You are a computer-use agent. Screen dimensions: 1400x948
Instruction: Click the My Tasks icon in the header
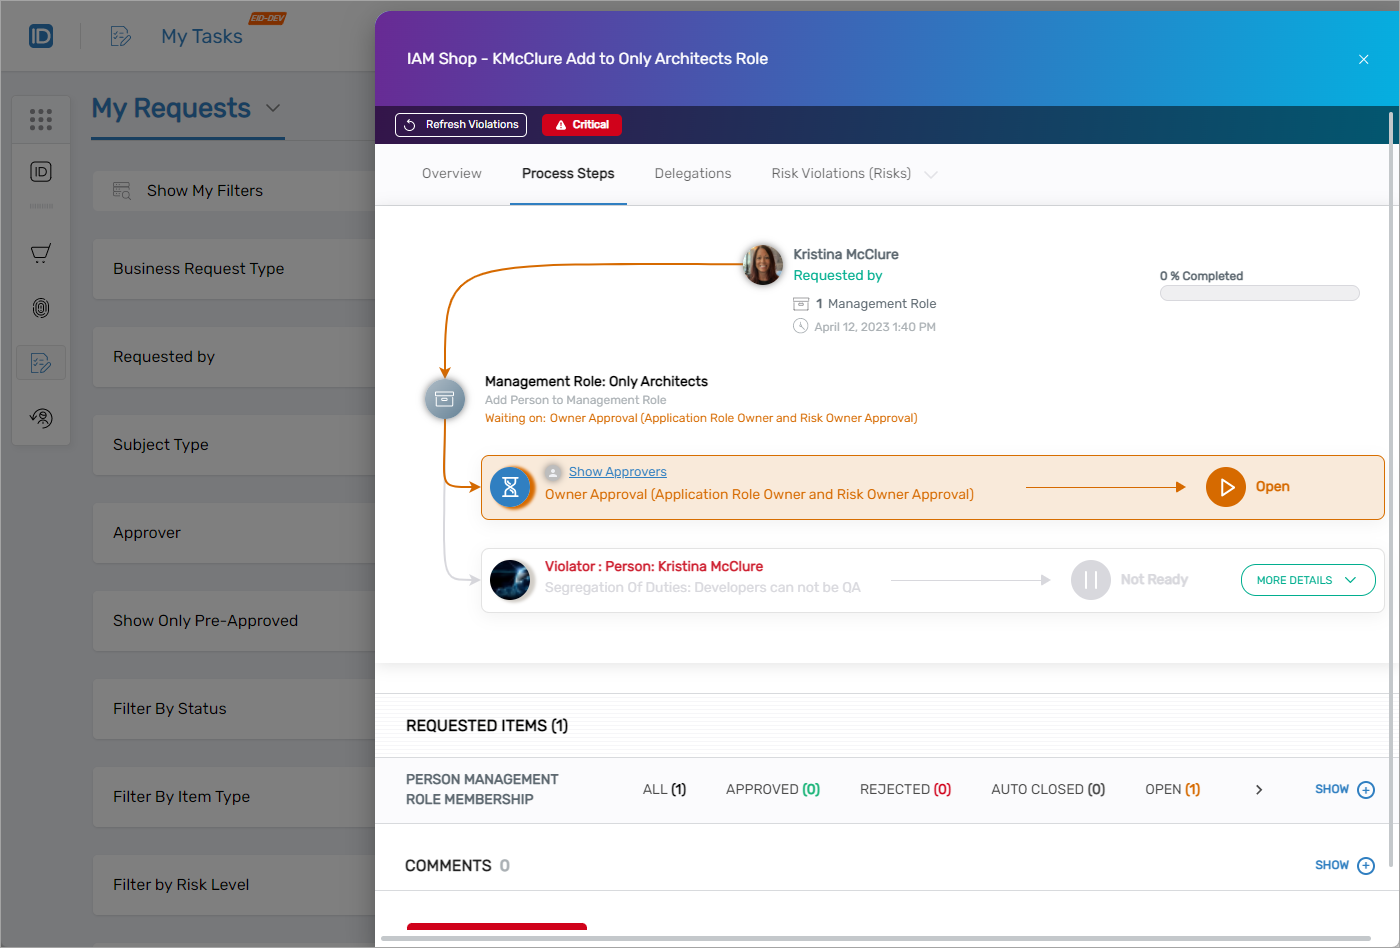[120, 35]
